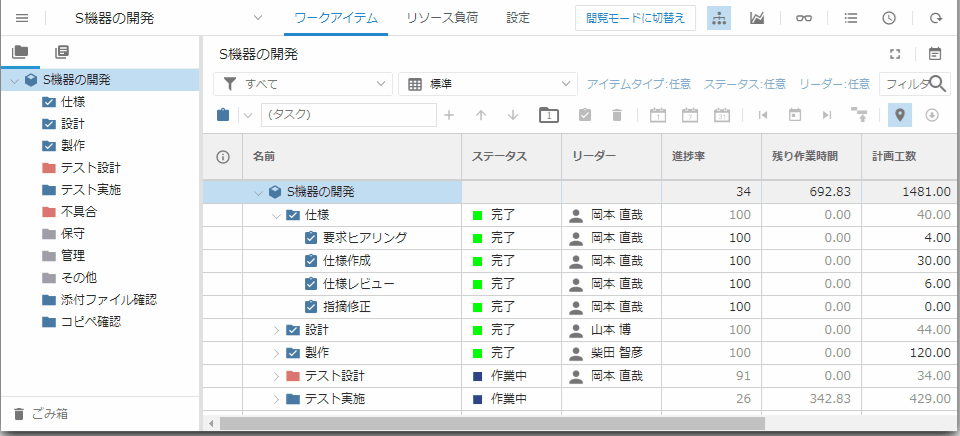
Task: Click the delete trash toolbar icon
Action: click(617, 115)
